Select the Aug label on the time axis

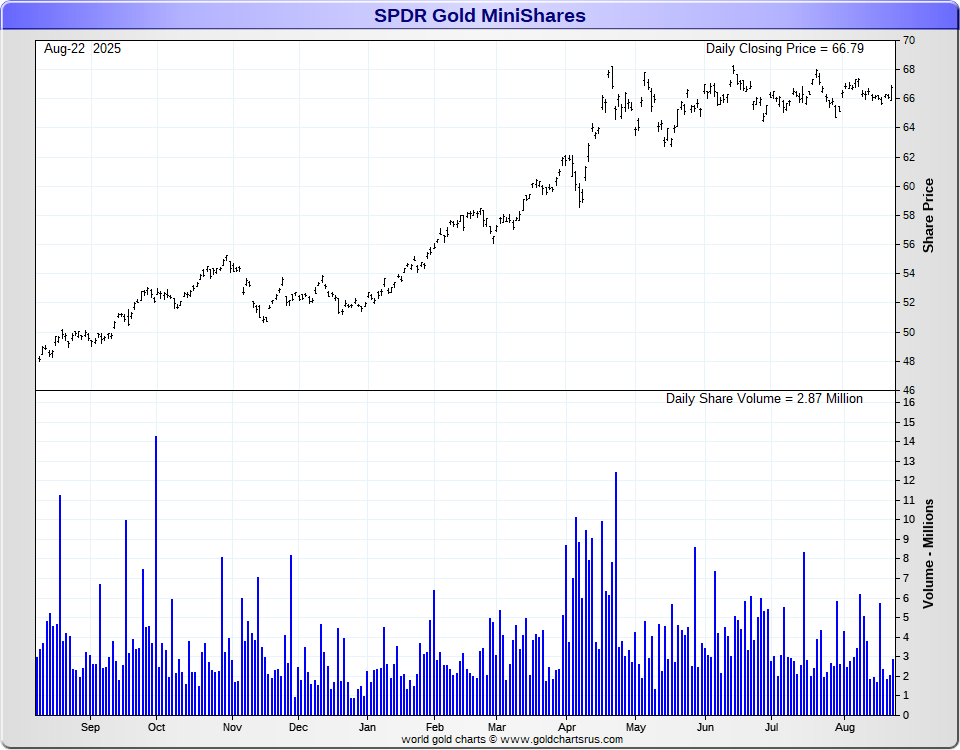pos(845,727)
